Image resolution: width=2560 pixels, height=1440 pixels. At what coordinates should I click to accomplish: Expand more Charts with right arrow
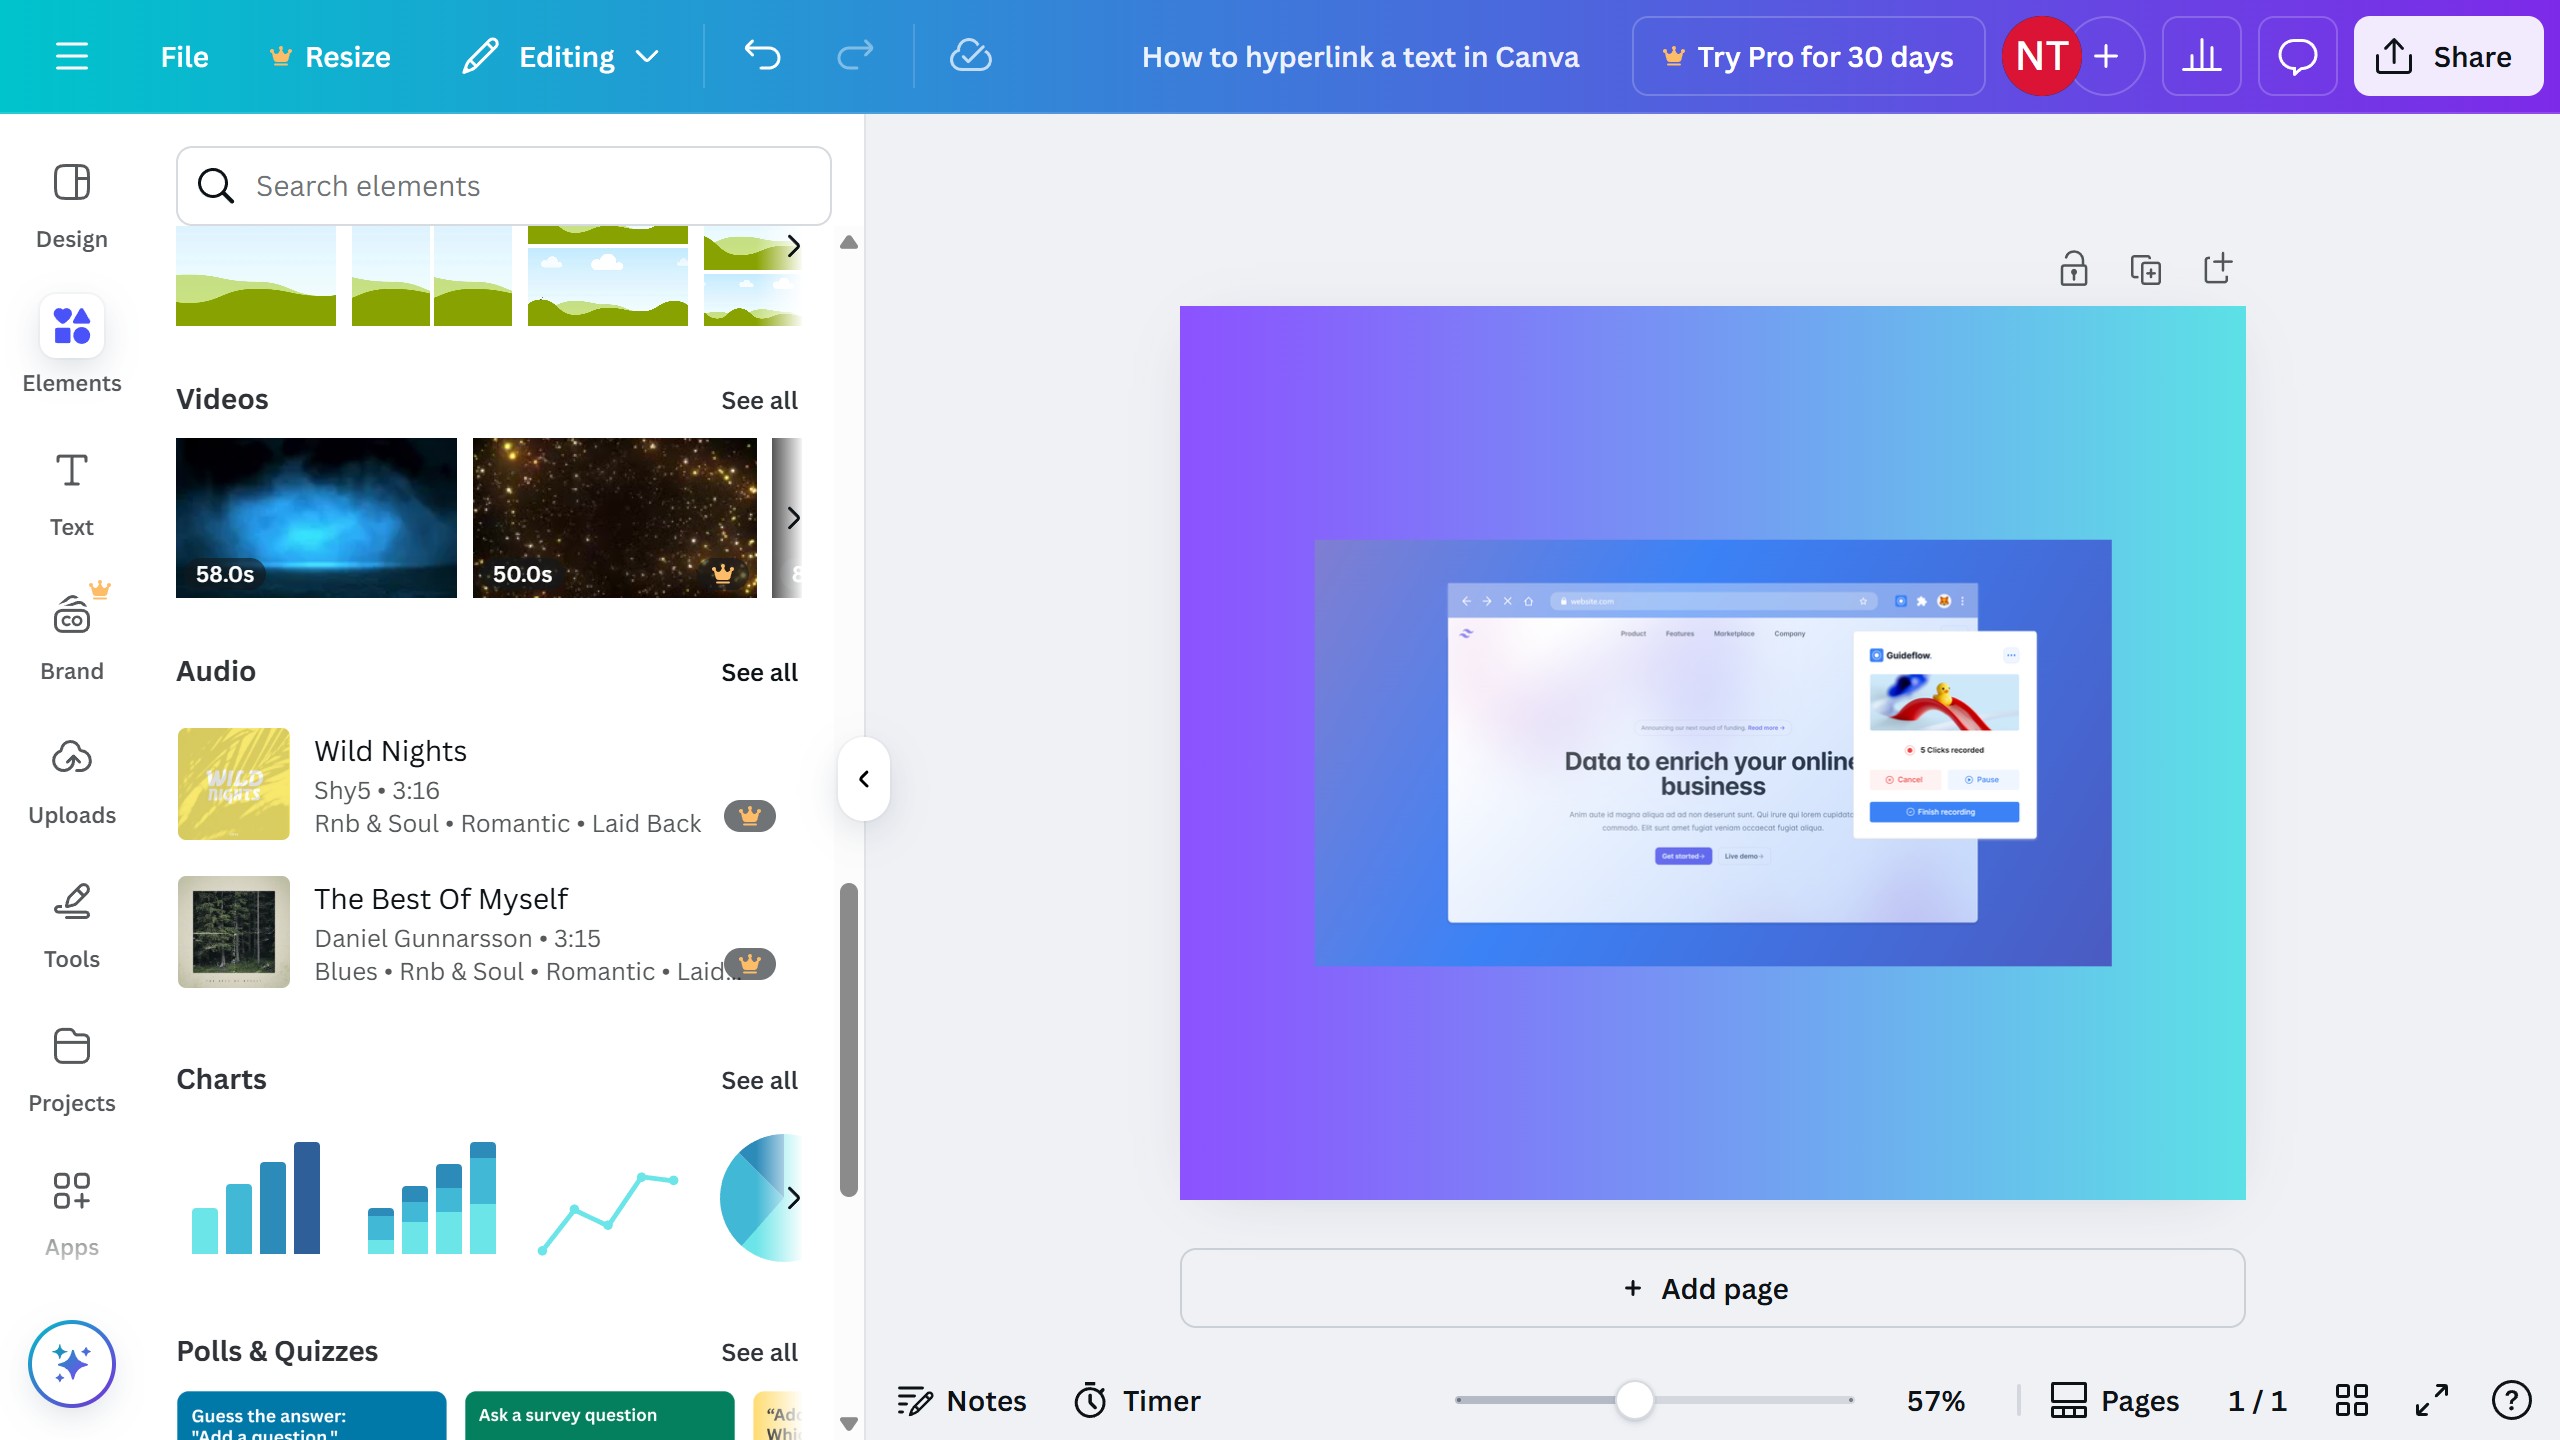click(x=793, y=1198)
